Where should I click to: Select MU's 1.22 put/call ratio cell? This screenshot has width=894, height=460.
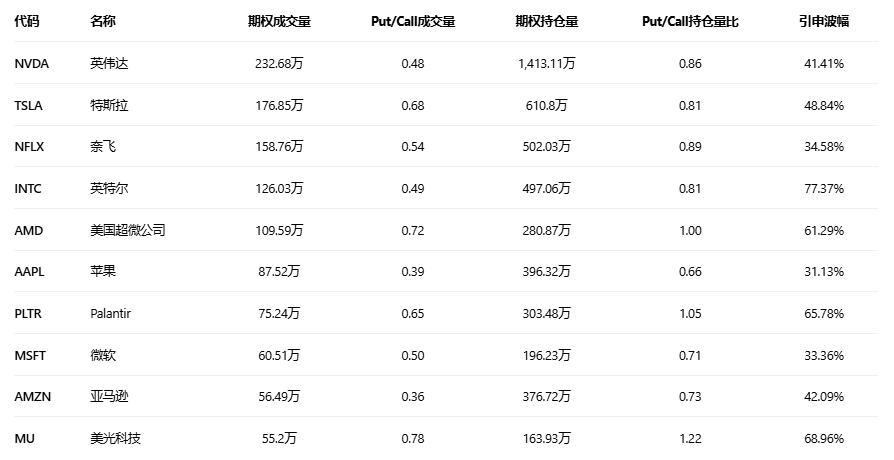coord(689,438)
